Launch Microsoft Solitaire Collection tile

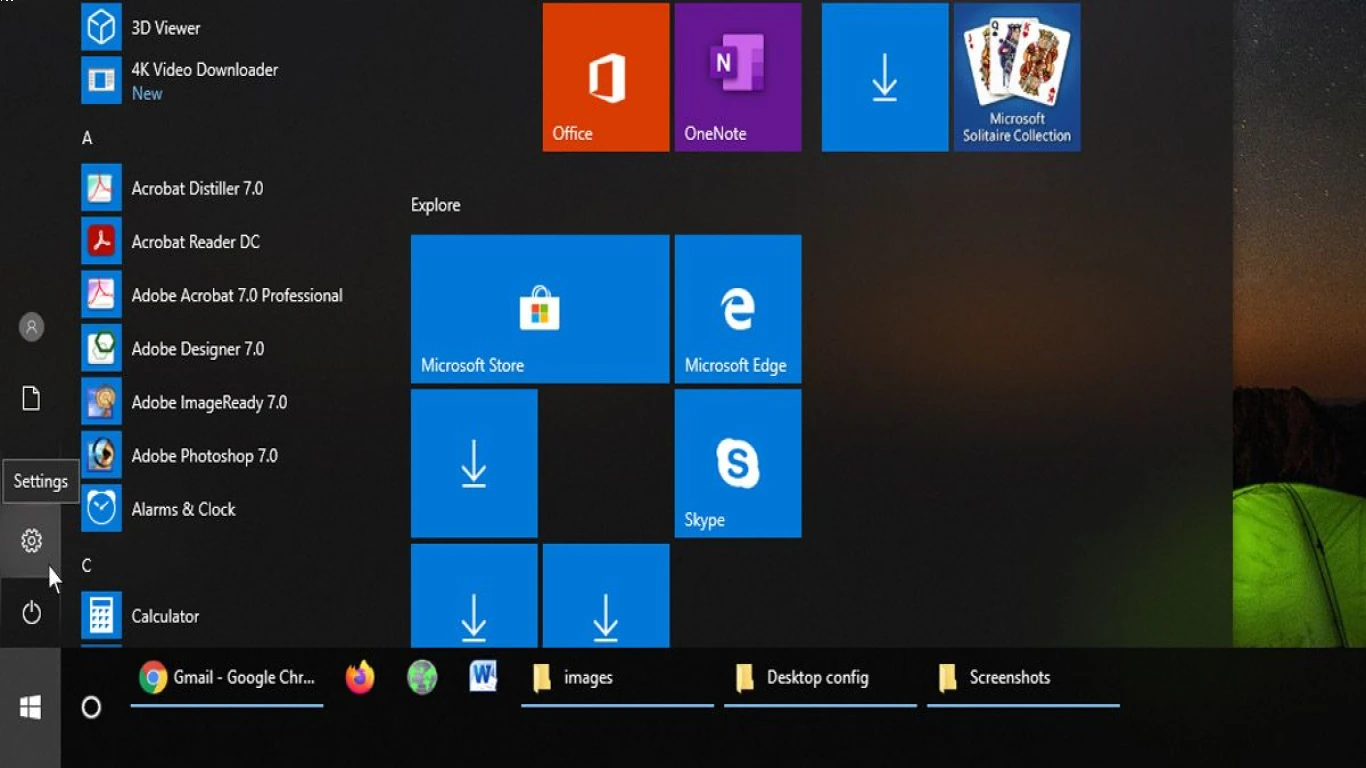pos(1017,77)
